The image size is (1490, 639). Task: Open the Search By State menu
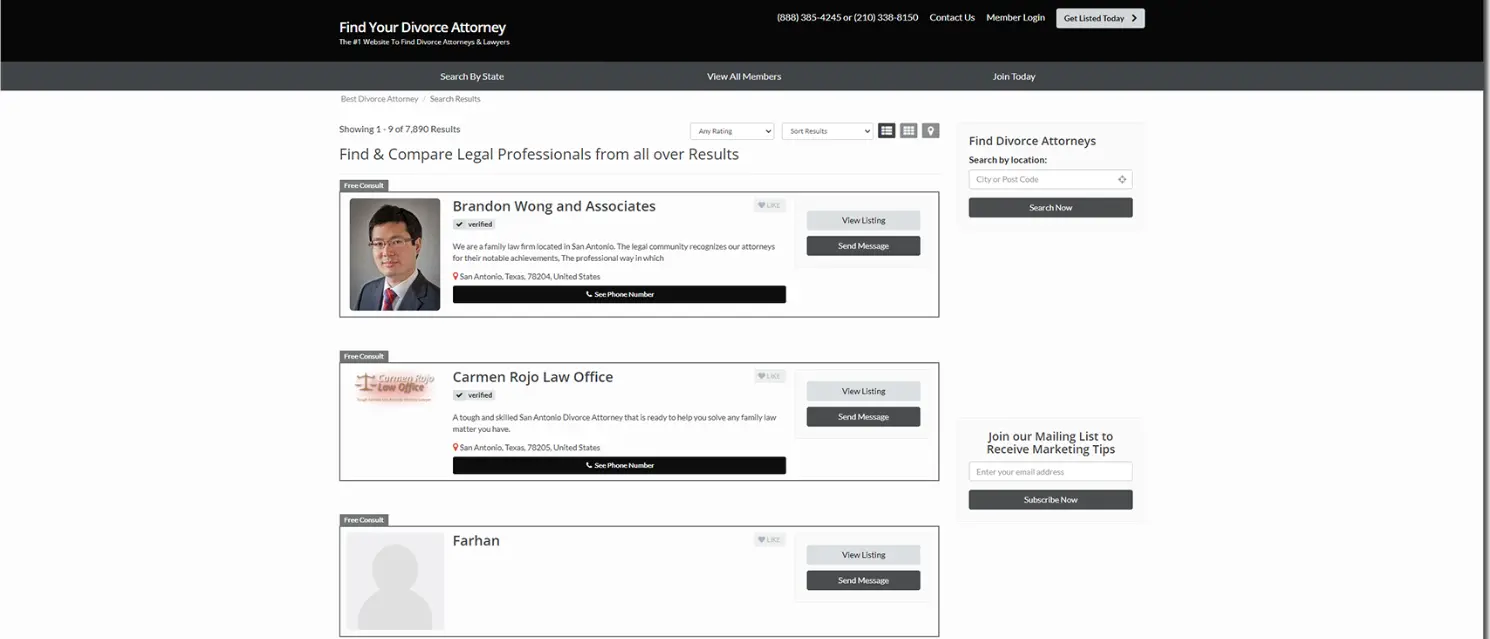472,77
